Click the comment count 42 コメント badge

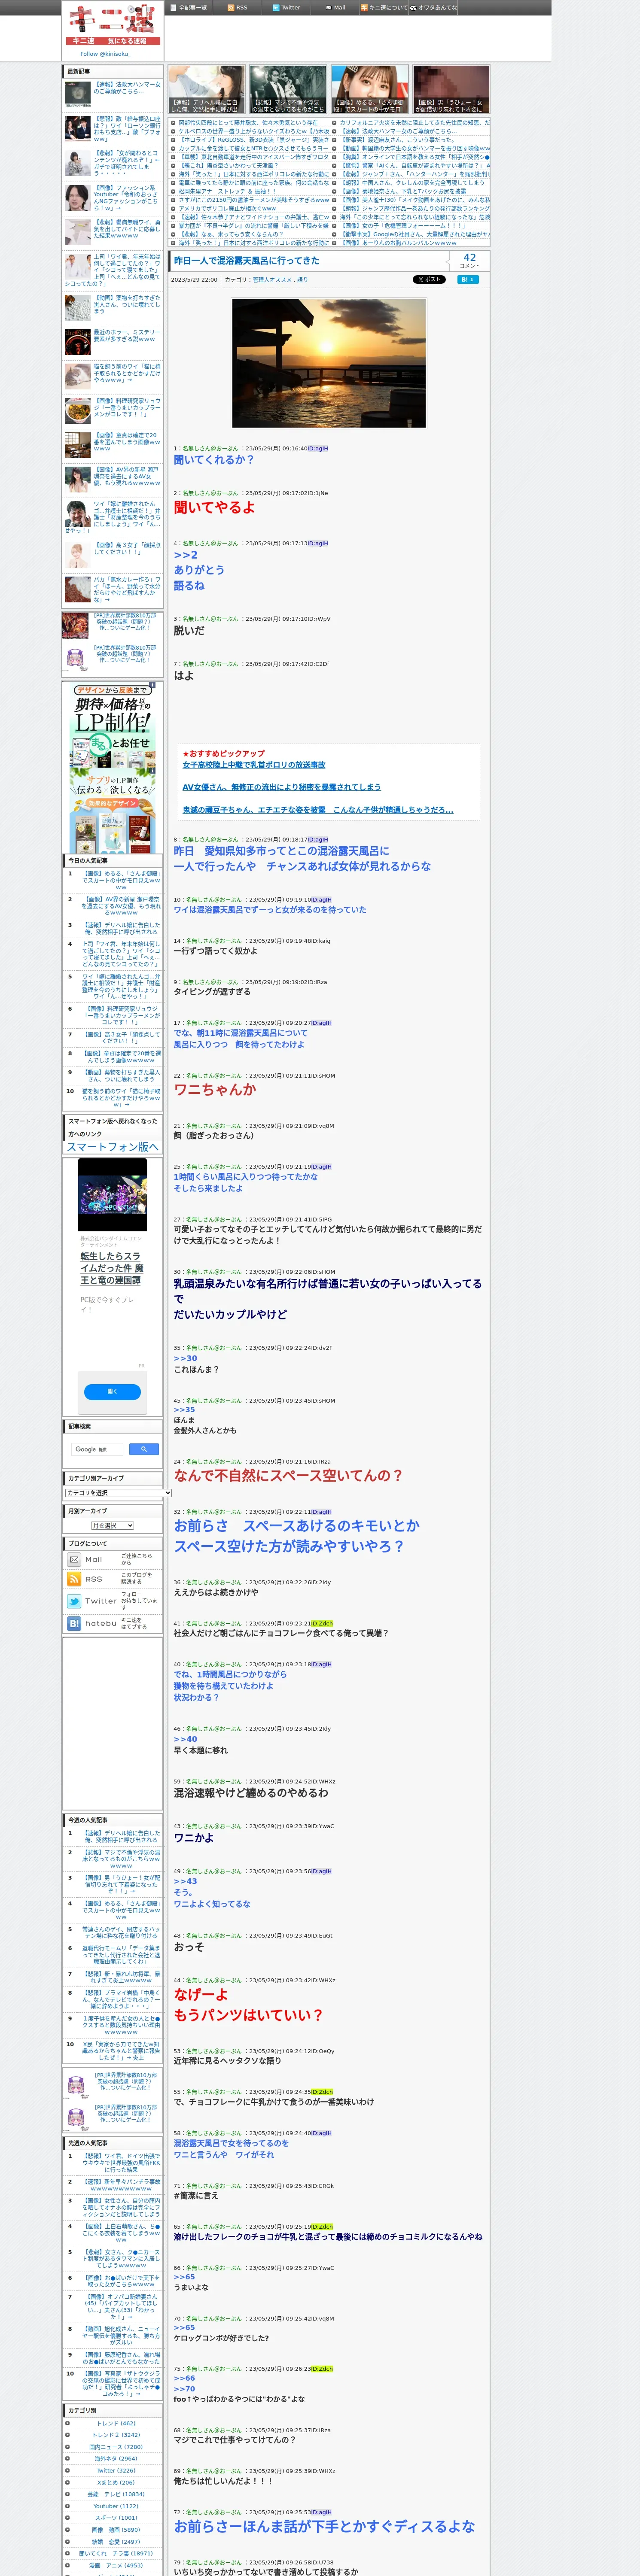[469, 260]
